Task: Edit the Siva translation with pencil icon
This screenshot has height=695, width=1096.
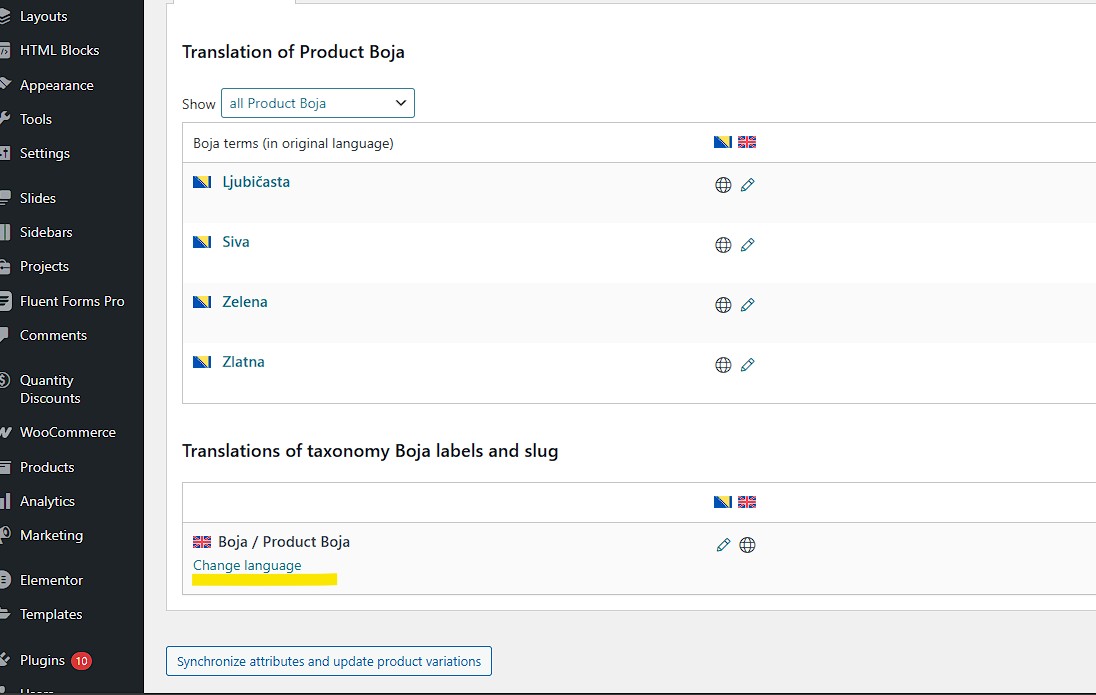Action: 747,245
